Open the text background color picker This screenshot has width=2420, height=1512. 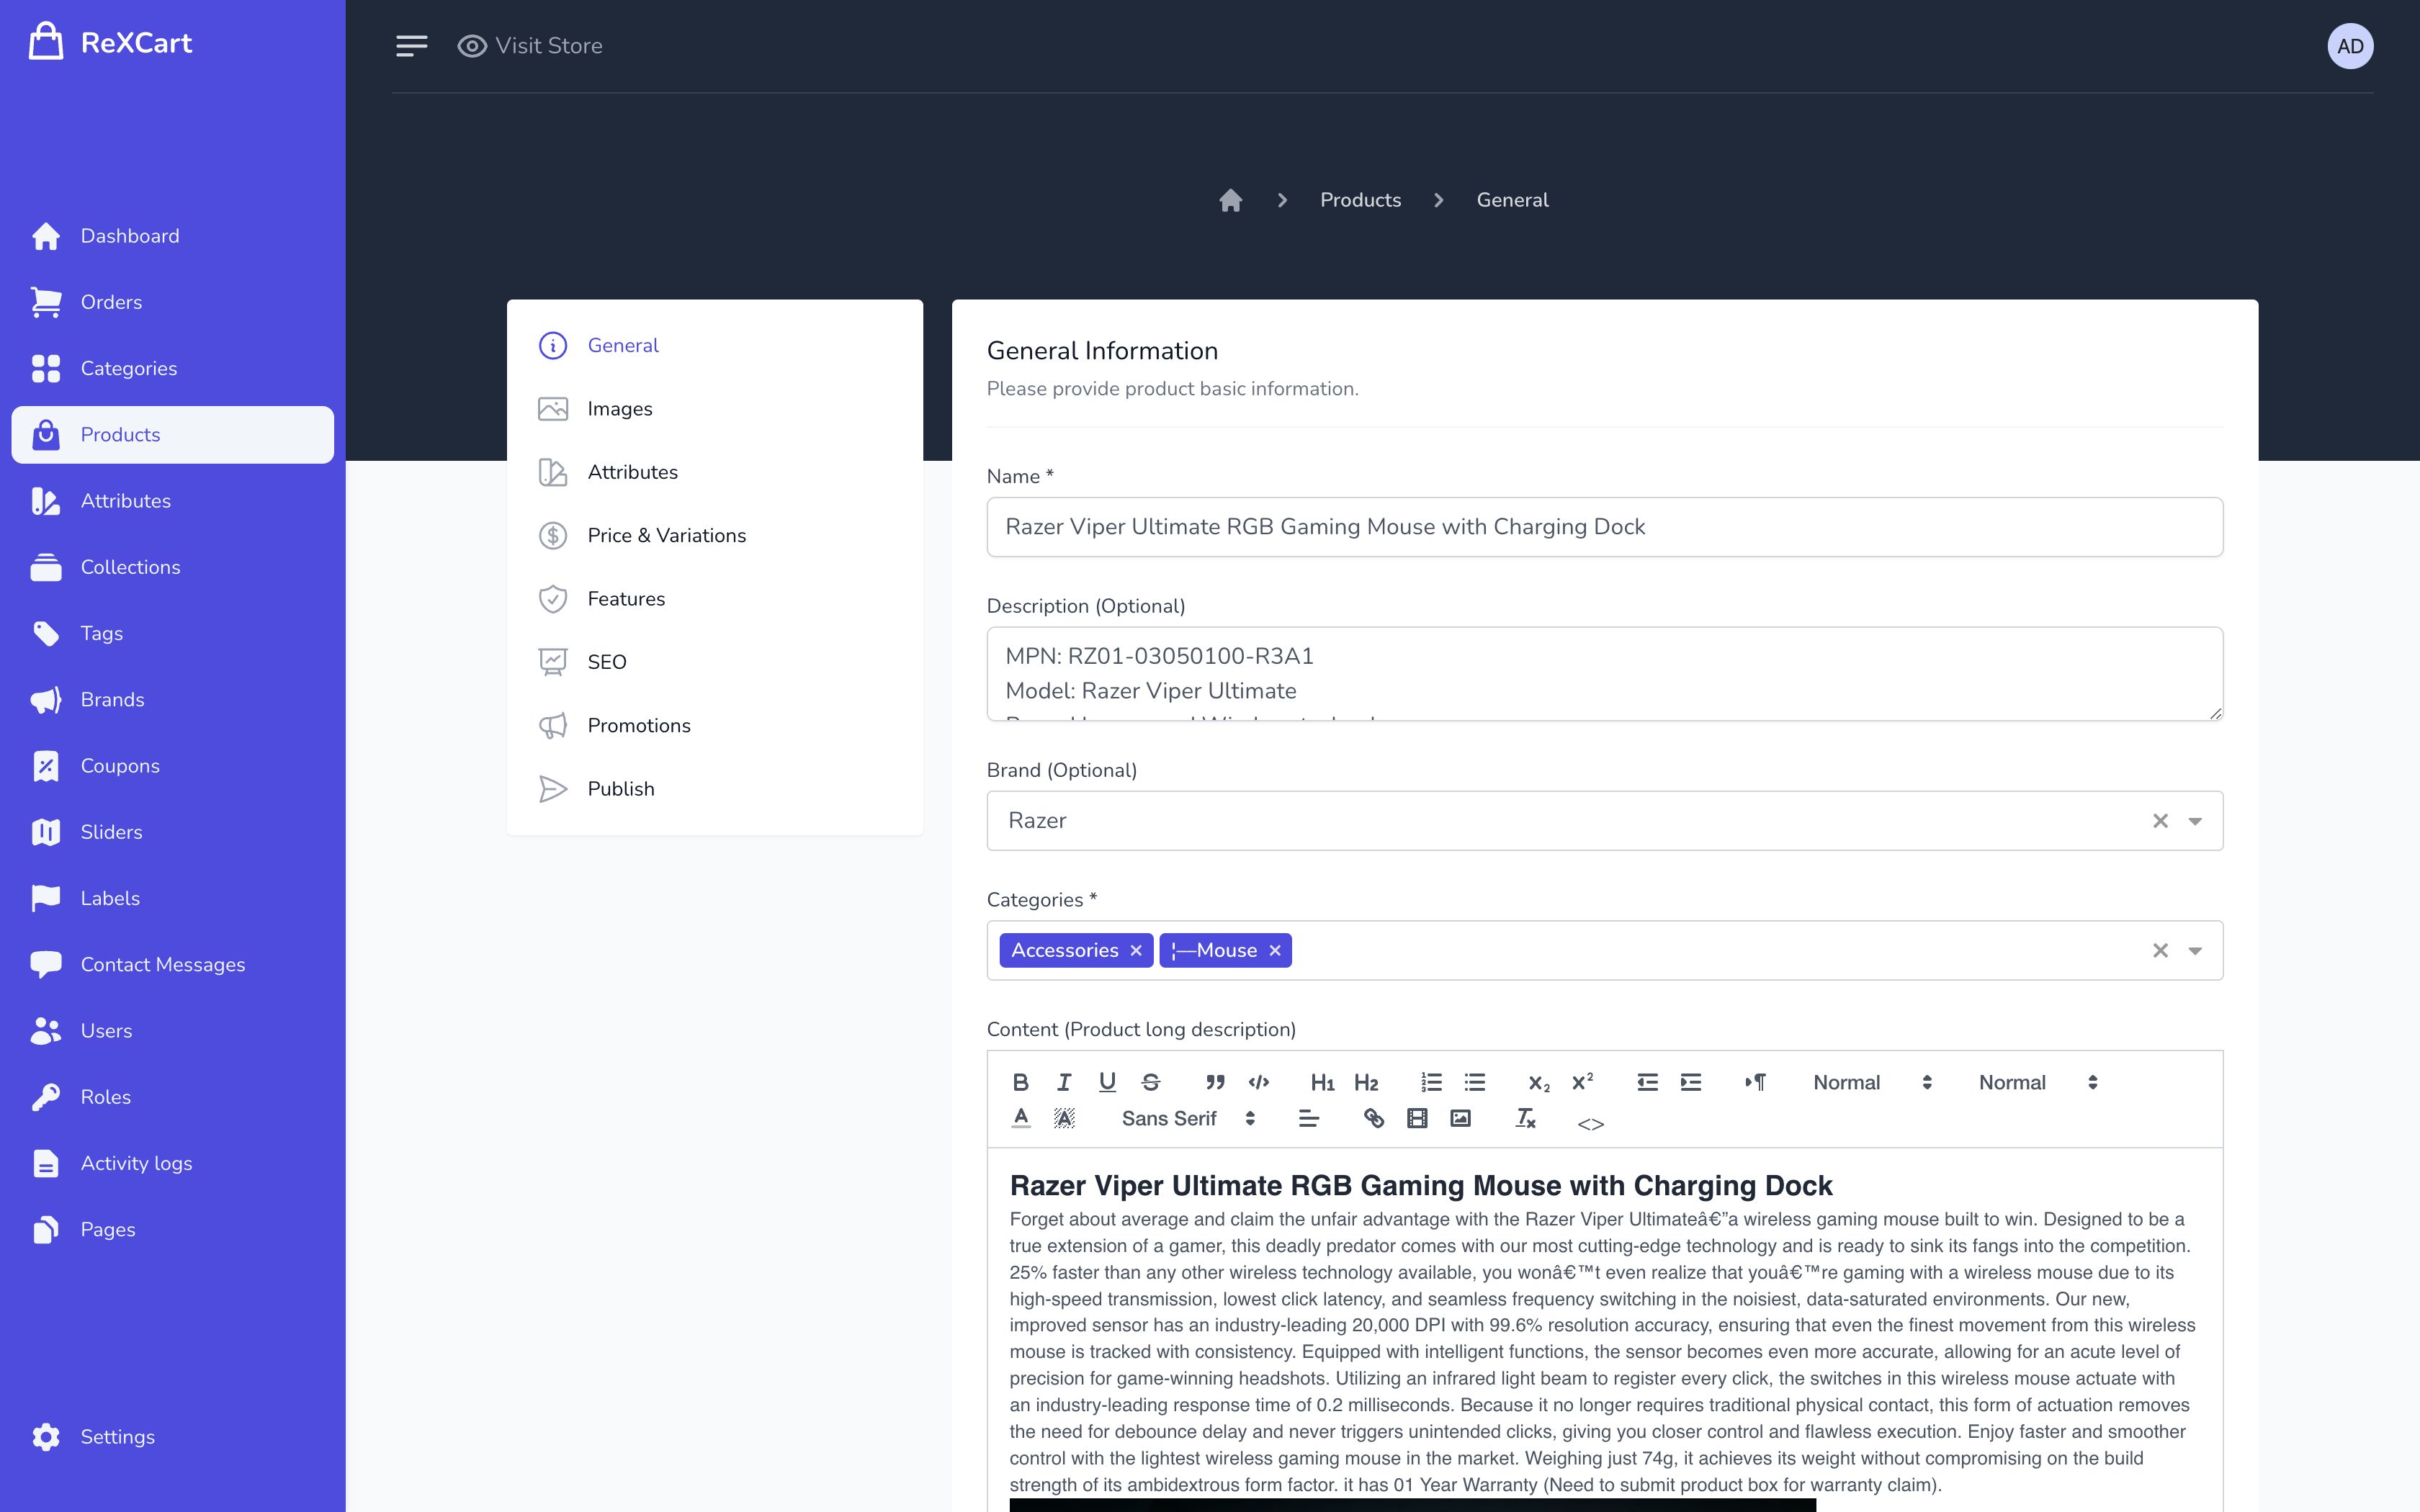1064,1118
